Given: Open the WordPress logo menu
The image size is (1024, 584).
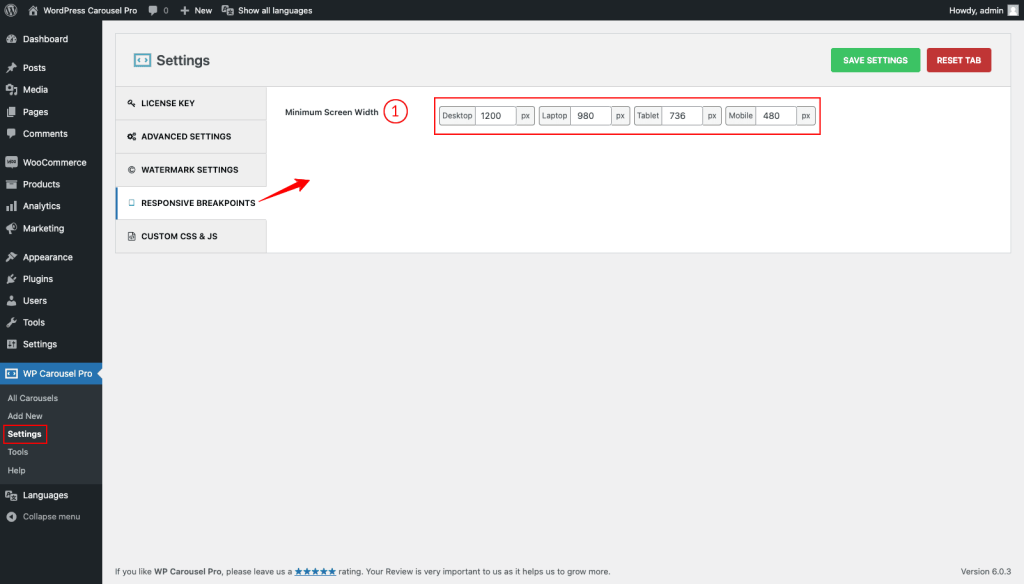Looking at the screenshot, I should click(x=10, y=10).
